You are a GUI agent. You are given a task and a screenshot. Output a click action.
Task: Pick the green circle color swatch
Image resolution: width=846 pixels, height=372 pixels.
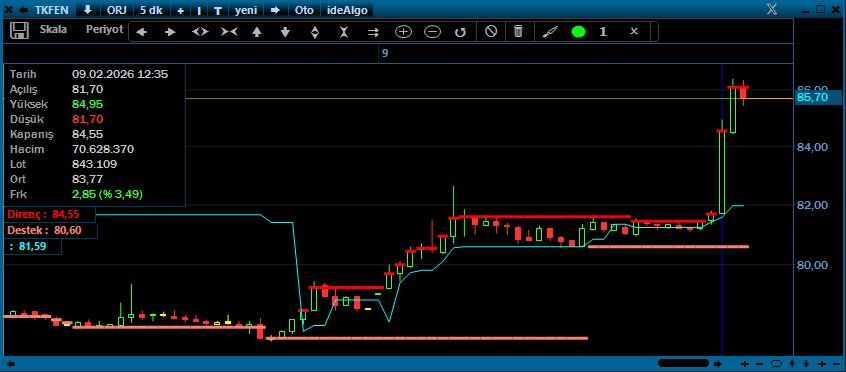click(578, 32)
